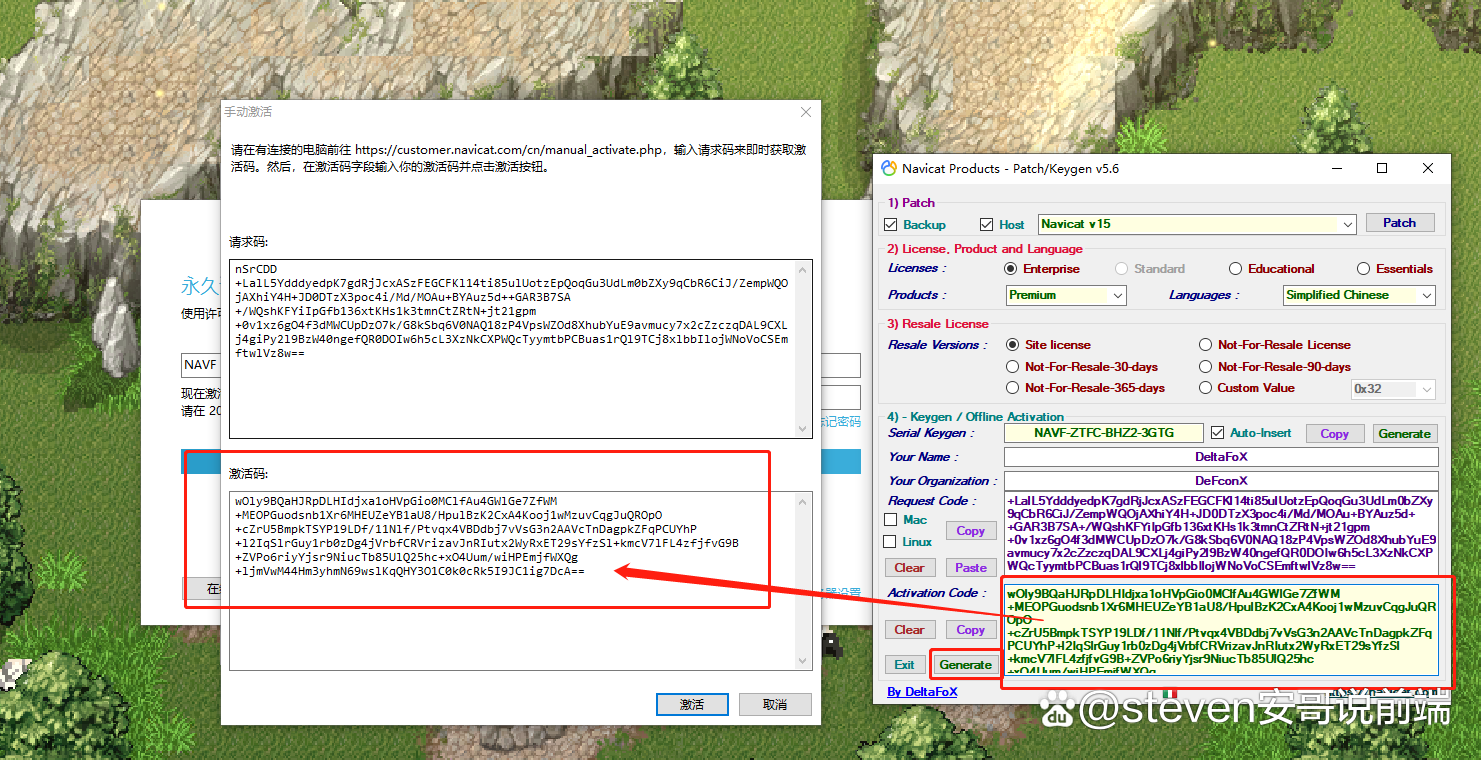
Task: Check the Mac platform checkbox
Action: [891, 520]
